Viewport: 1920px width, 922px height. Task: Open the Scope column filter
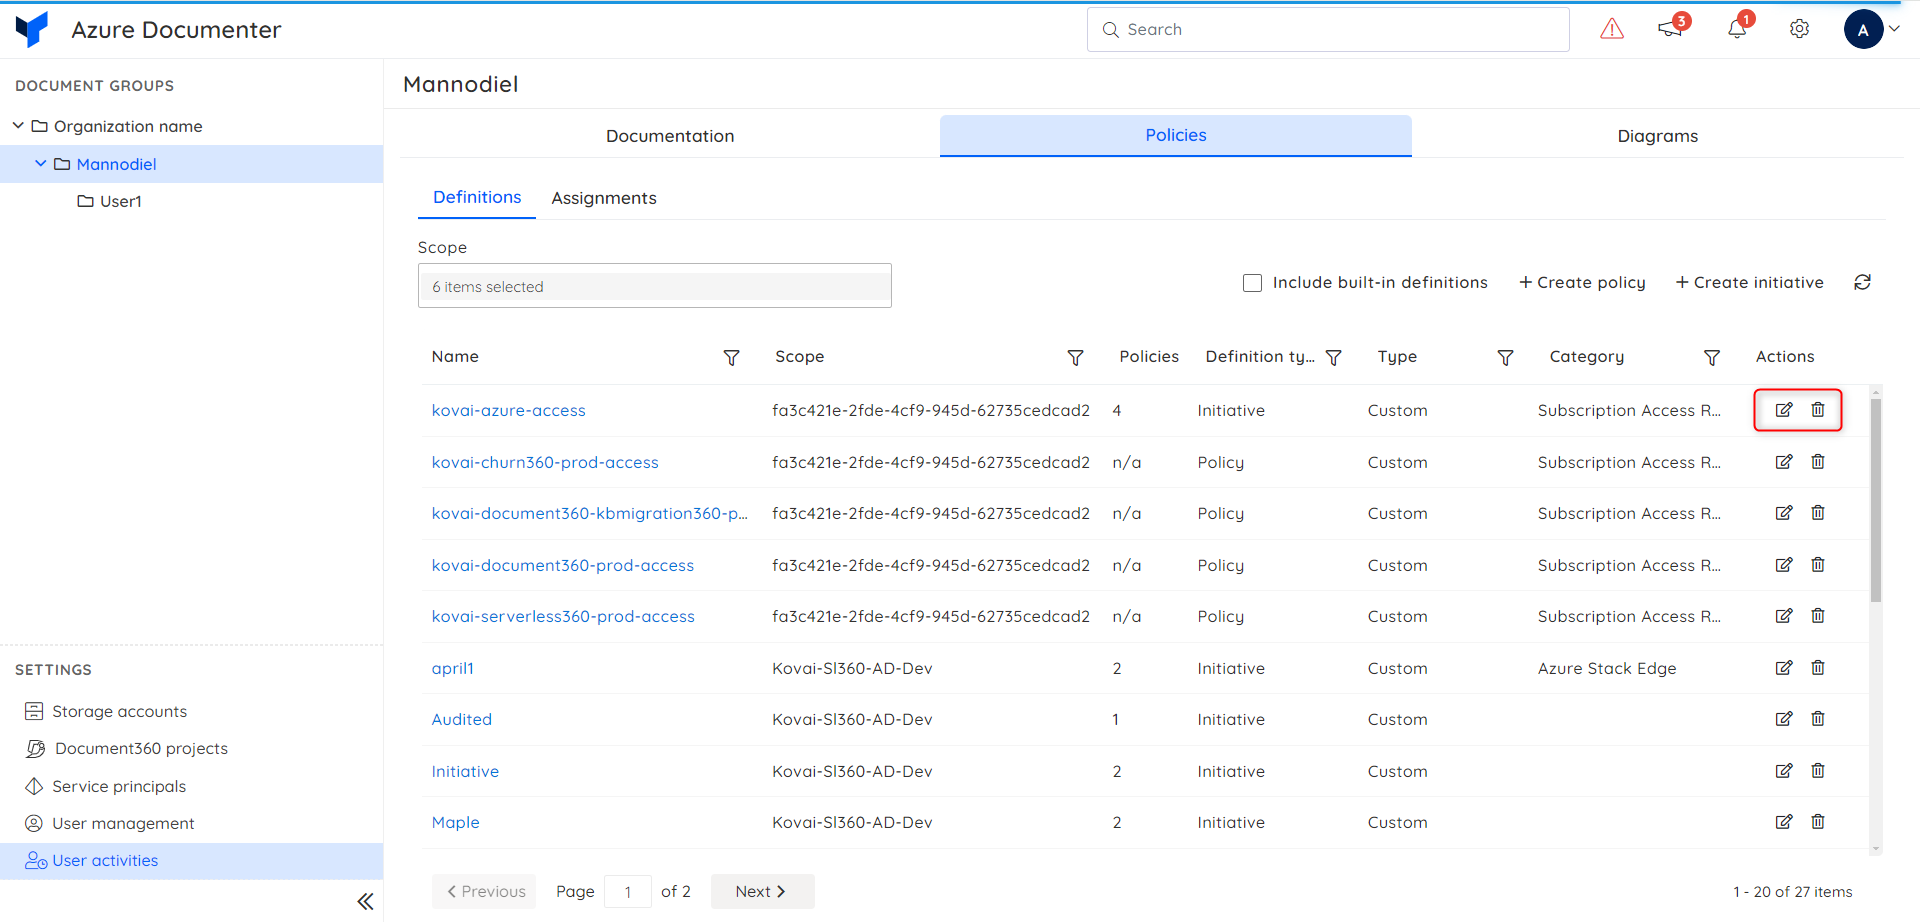pyautogui.click(x=1075, y=357)
